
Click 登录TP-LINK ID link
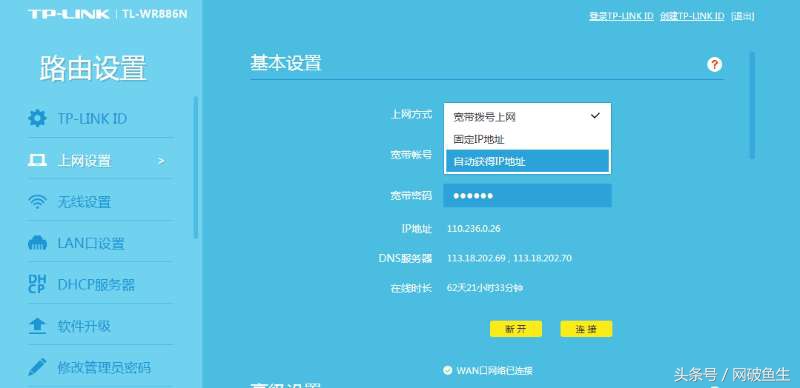(x=621, y=16)
